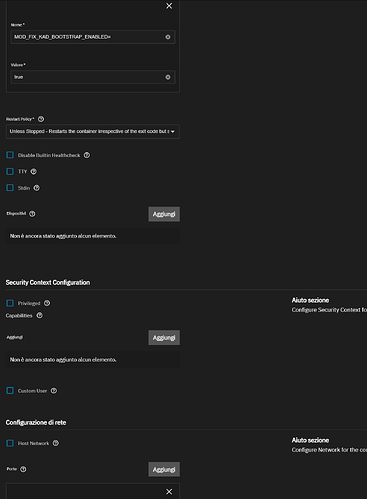Clear the Valore field value icon
367x499 pixels.
point(168,77)
